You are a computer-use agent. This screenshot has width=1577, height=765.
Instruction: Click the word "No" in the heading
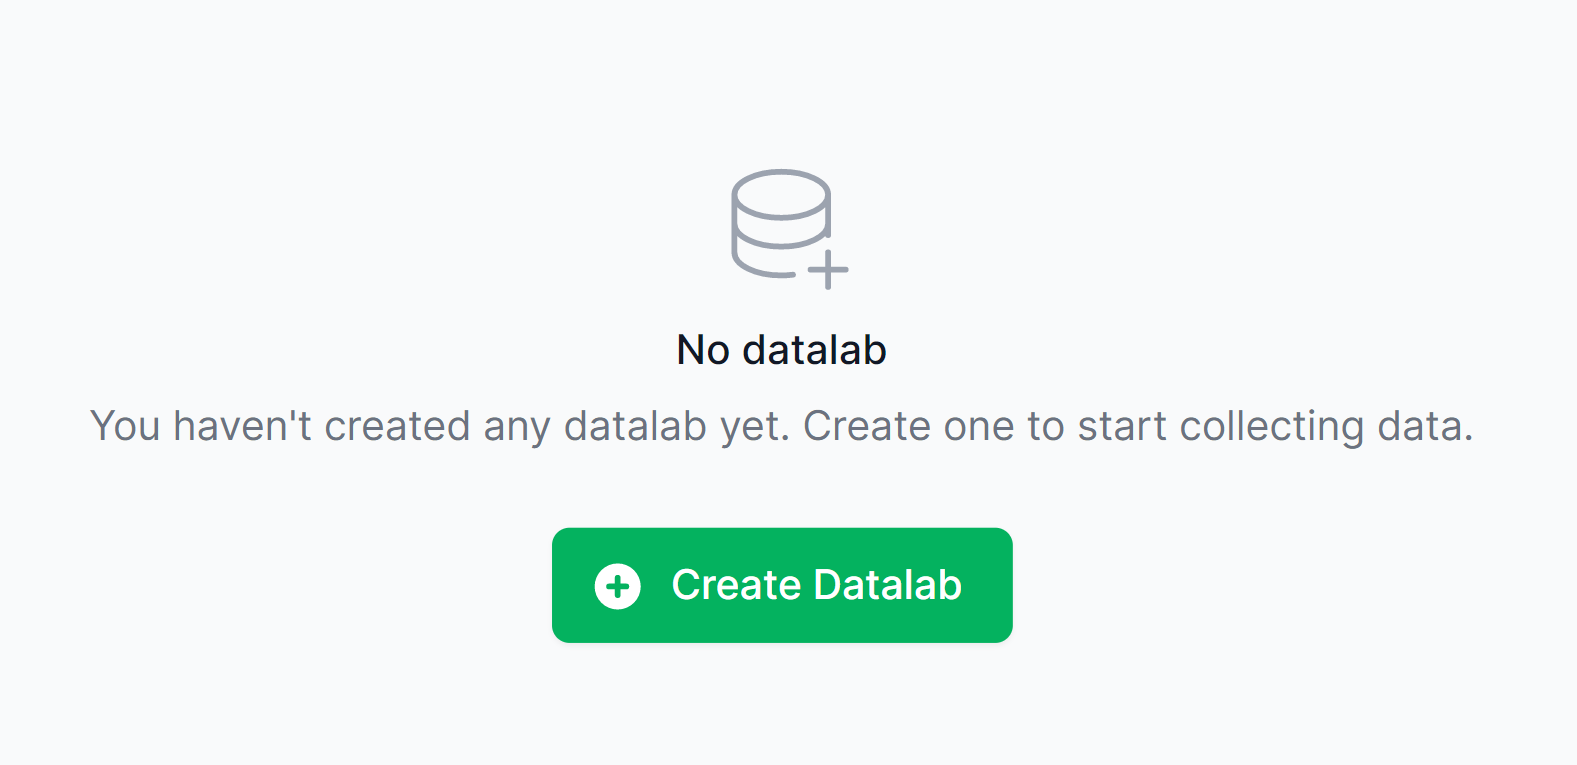pyautogui.click(x=702, y=350)
